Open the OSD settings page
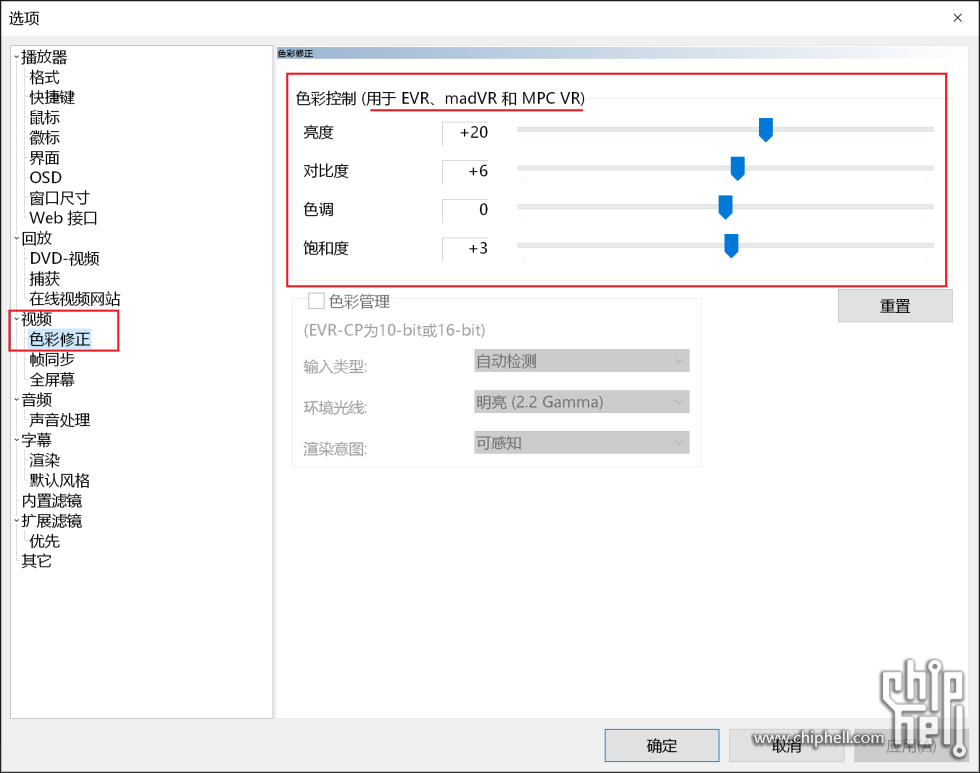Viewport: 980px width, 773px height. click(x=45, y=178)
